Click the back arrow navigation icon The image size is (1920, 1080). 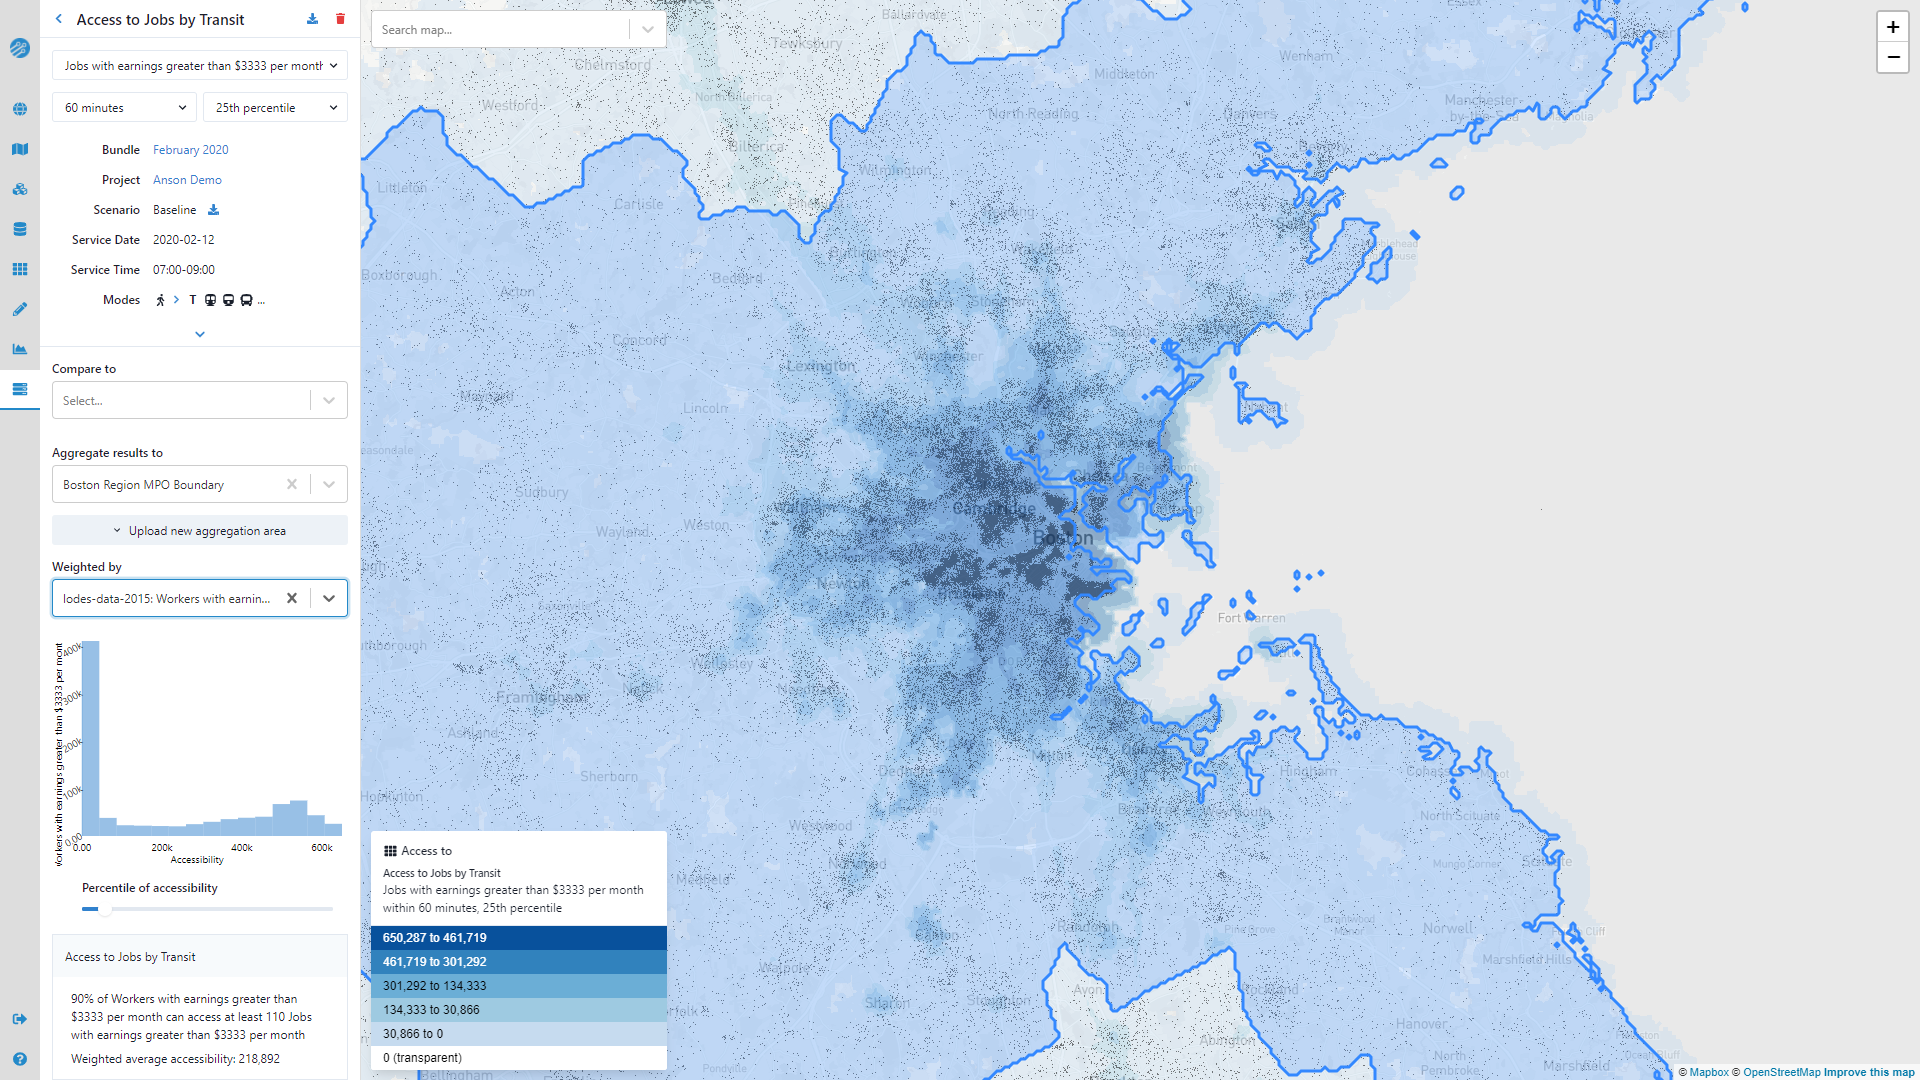[59, 17]
